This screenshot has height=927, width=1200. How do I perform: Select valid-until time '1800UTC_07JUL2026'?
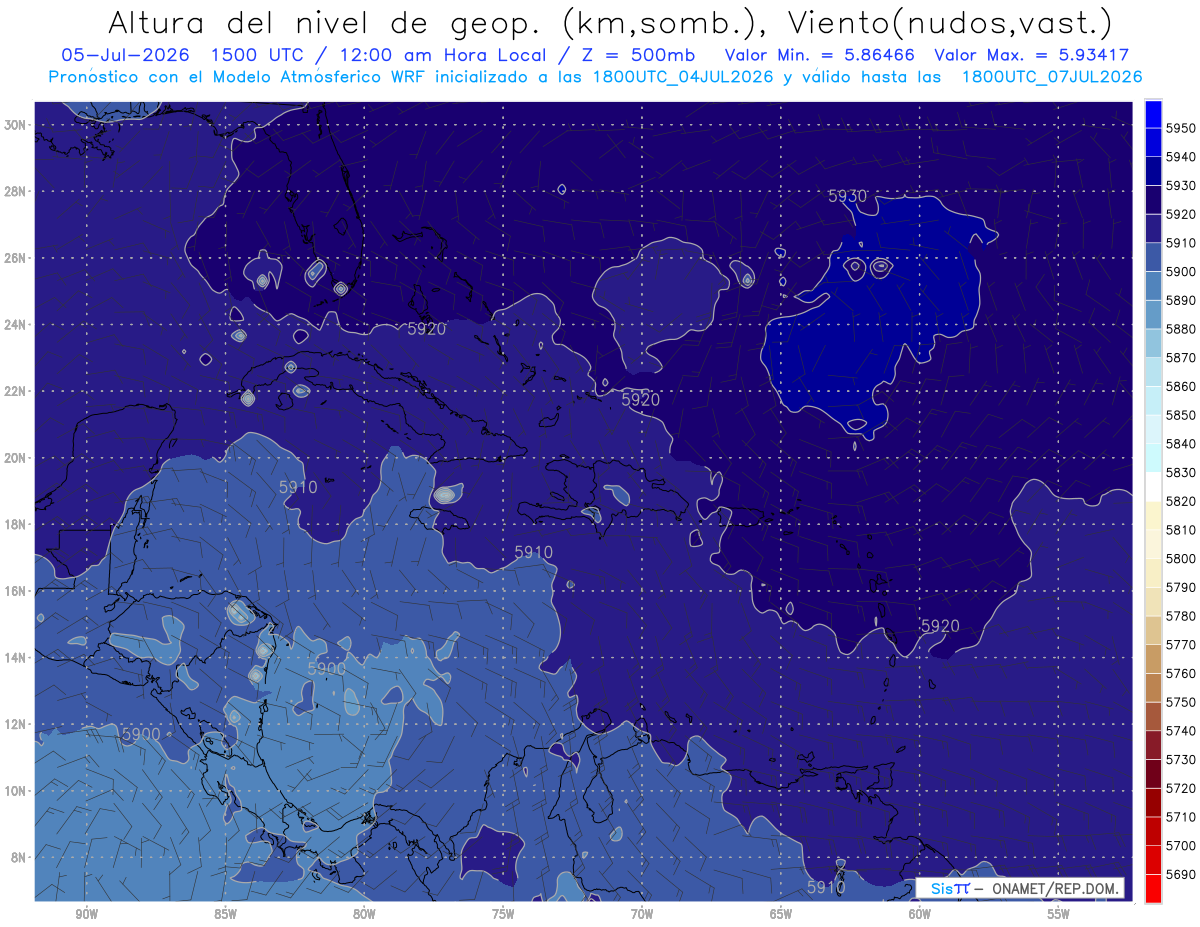pyautogui.click(x=1051, y=77)
